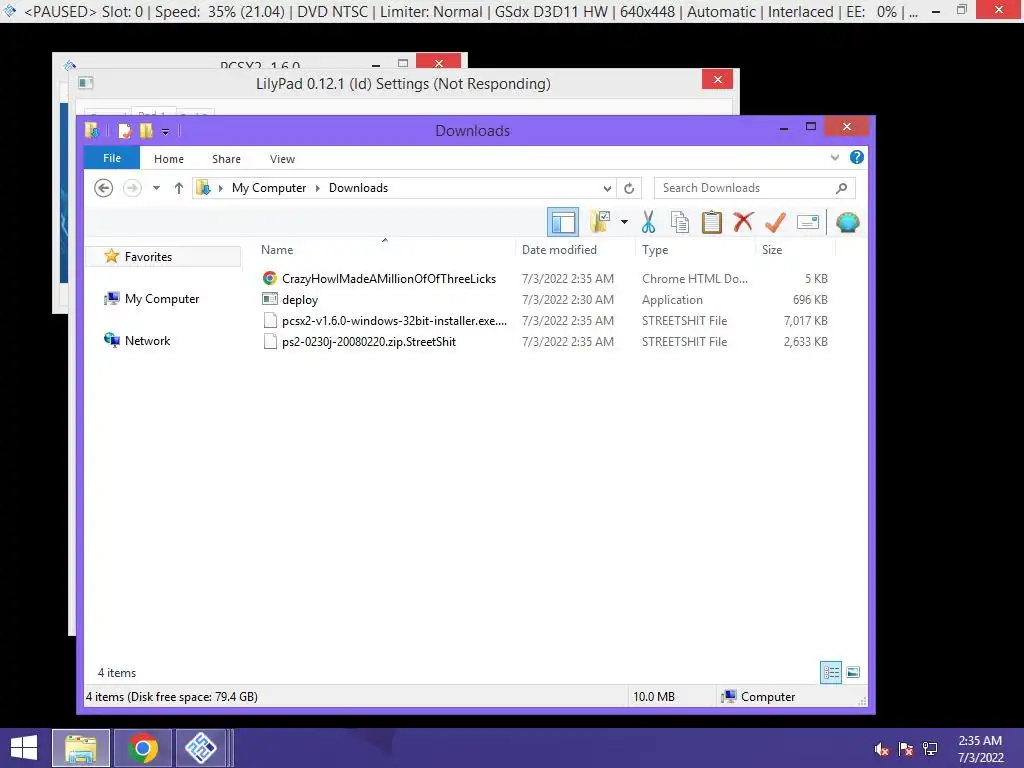
Task: Select My Computer in the navigation pane
Action: 162,298
